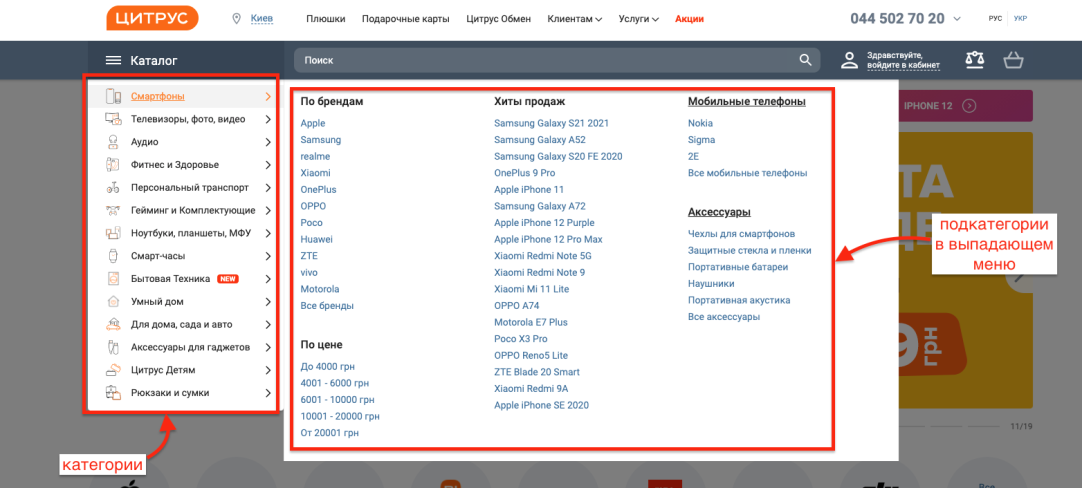This screenshot has height=488, width=1082.
Task: Click the Аудио headphones category icon
Action: click(x=113, y=142)
